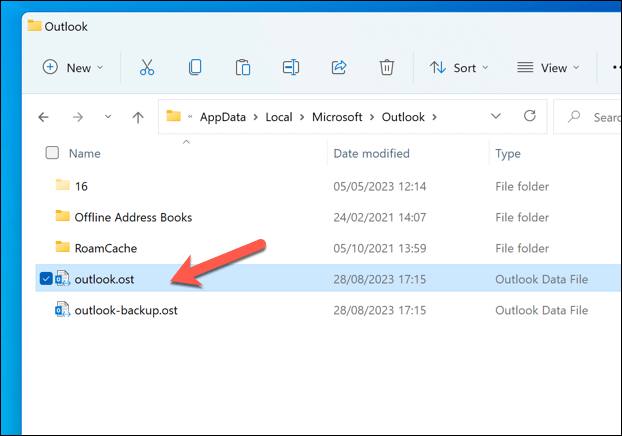
Task: Click date 24/02/2021 14:07 cell
Action: click(380, 217)
